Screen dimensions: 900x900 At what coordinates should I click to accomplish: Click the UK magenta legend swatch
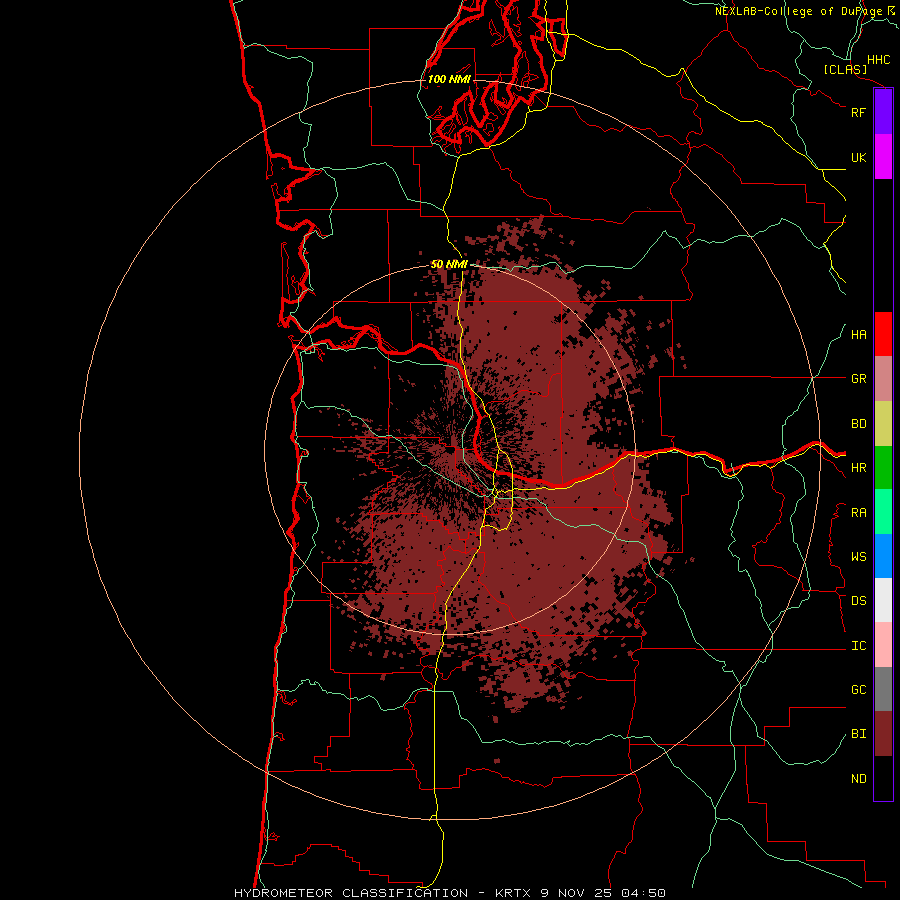pyautogui.click(x=883, y=157)
